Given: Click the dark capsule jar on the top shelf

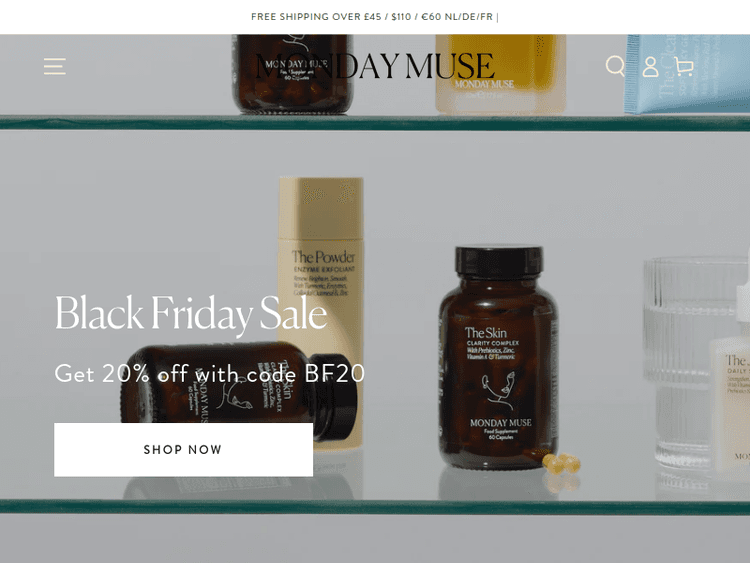Looking at the screenshot, I should coord(293,74).
